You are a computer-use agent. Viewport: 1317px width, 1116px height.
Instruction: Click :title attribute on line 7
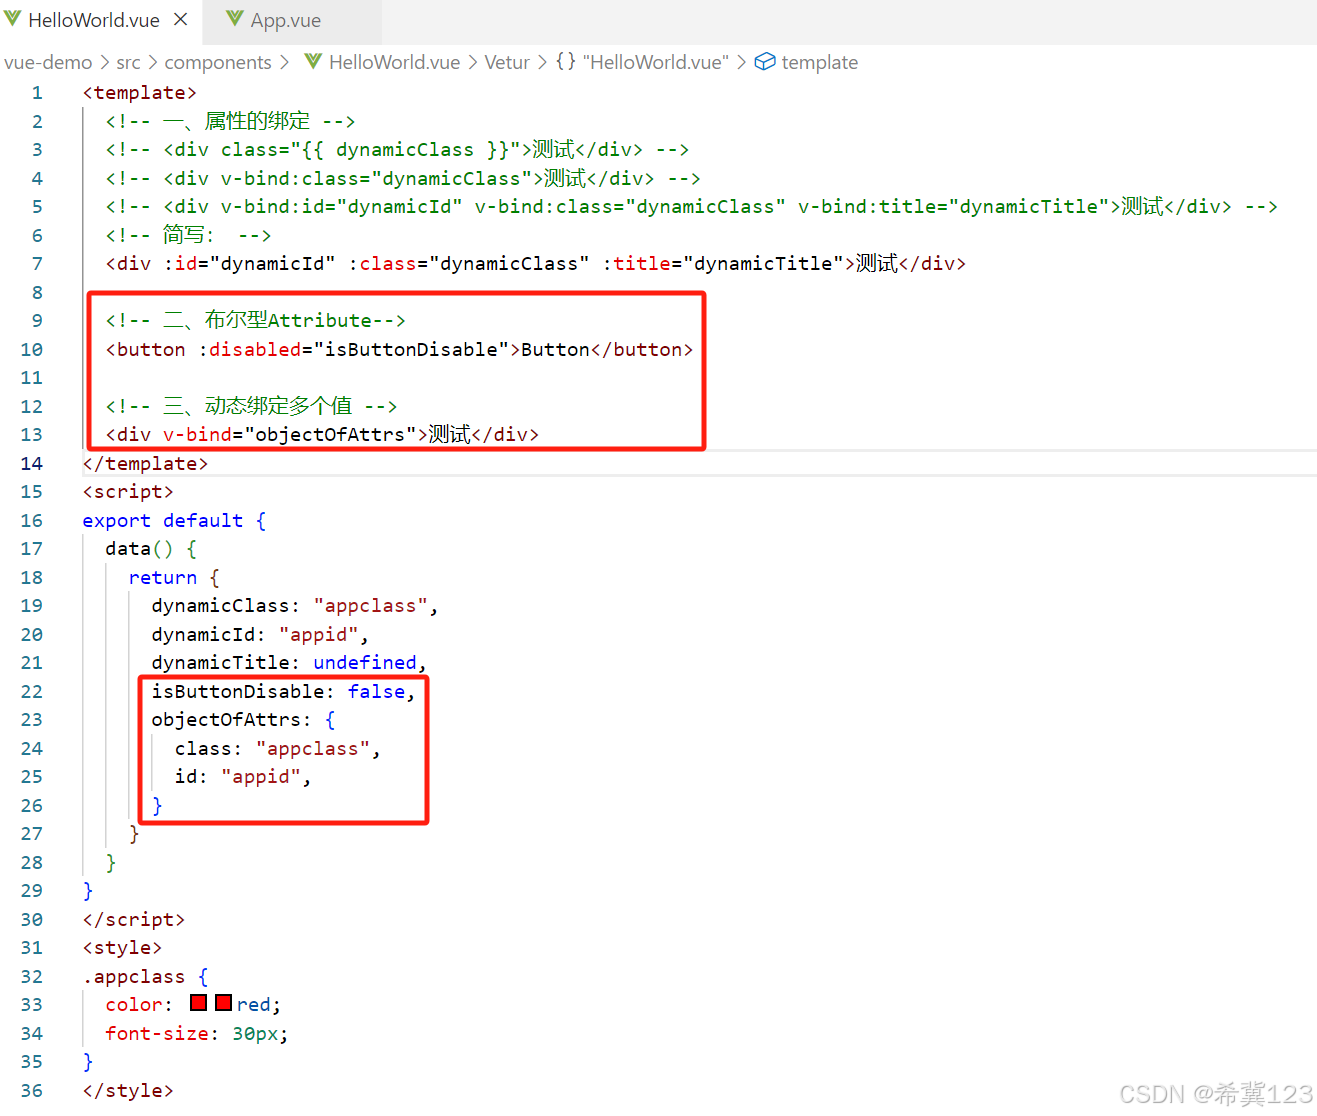click(637, 263)
